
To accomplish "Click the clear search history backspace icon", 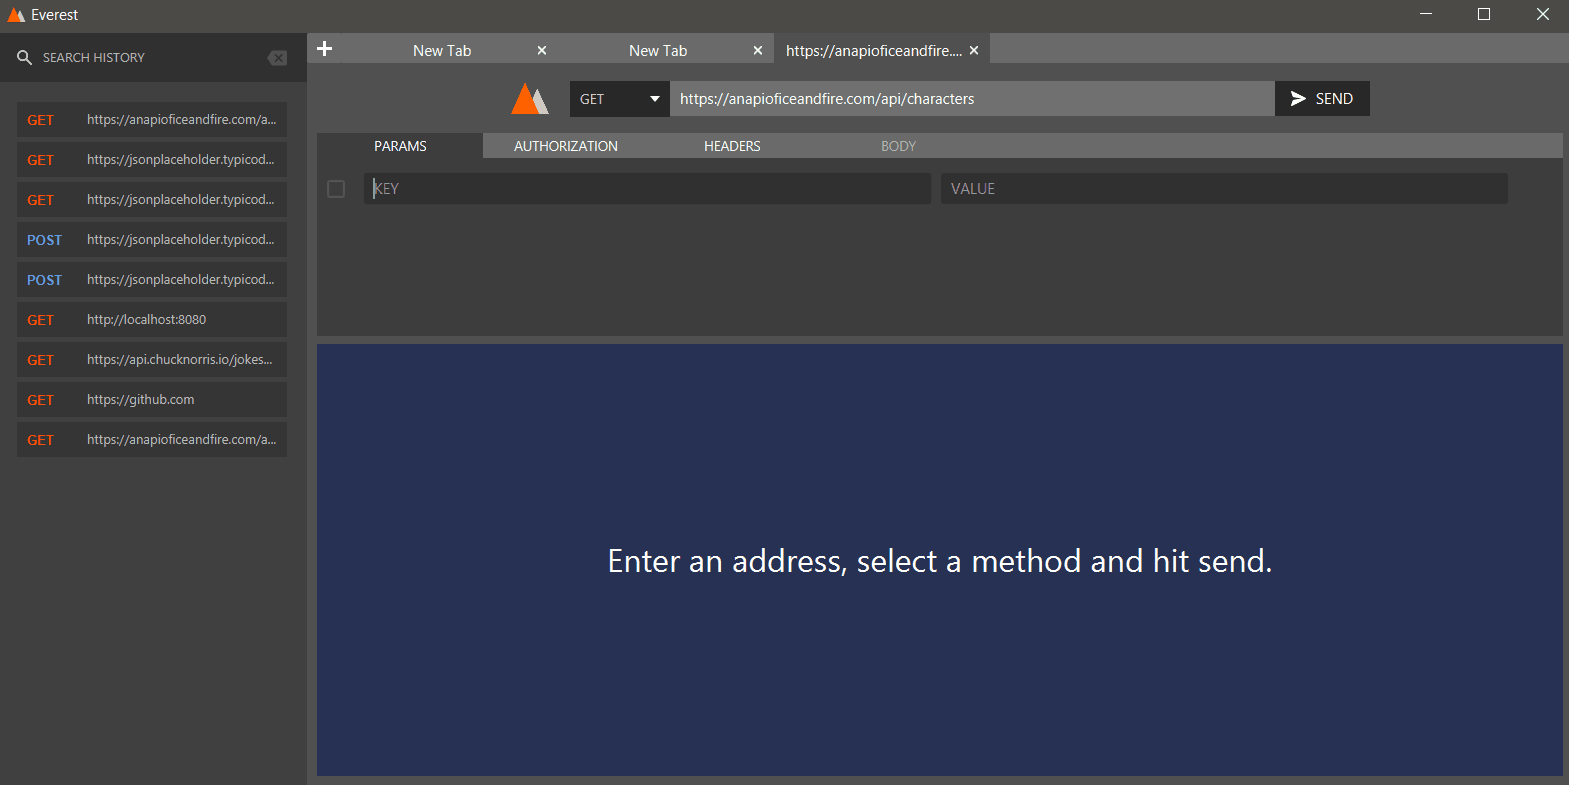I will pos(277,58).
